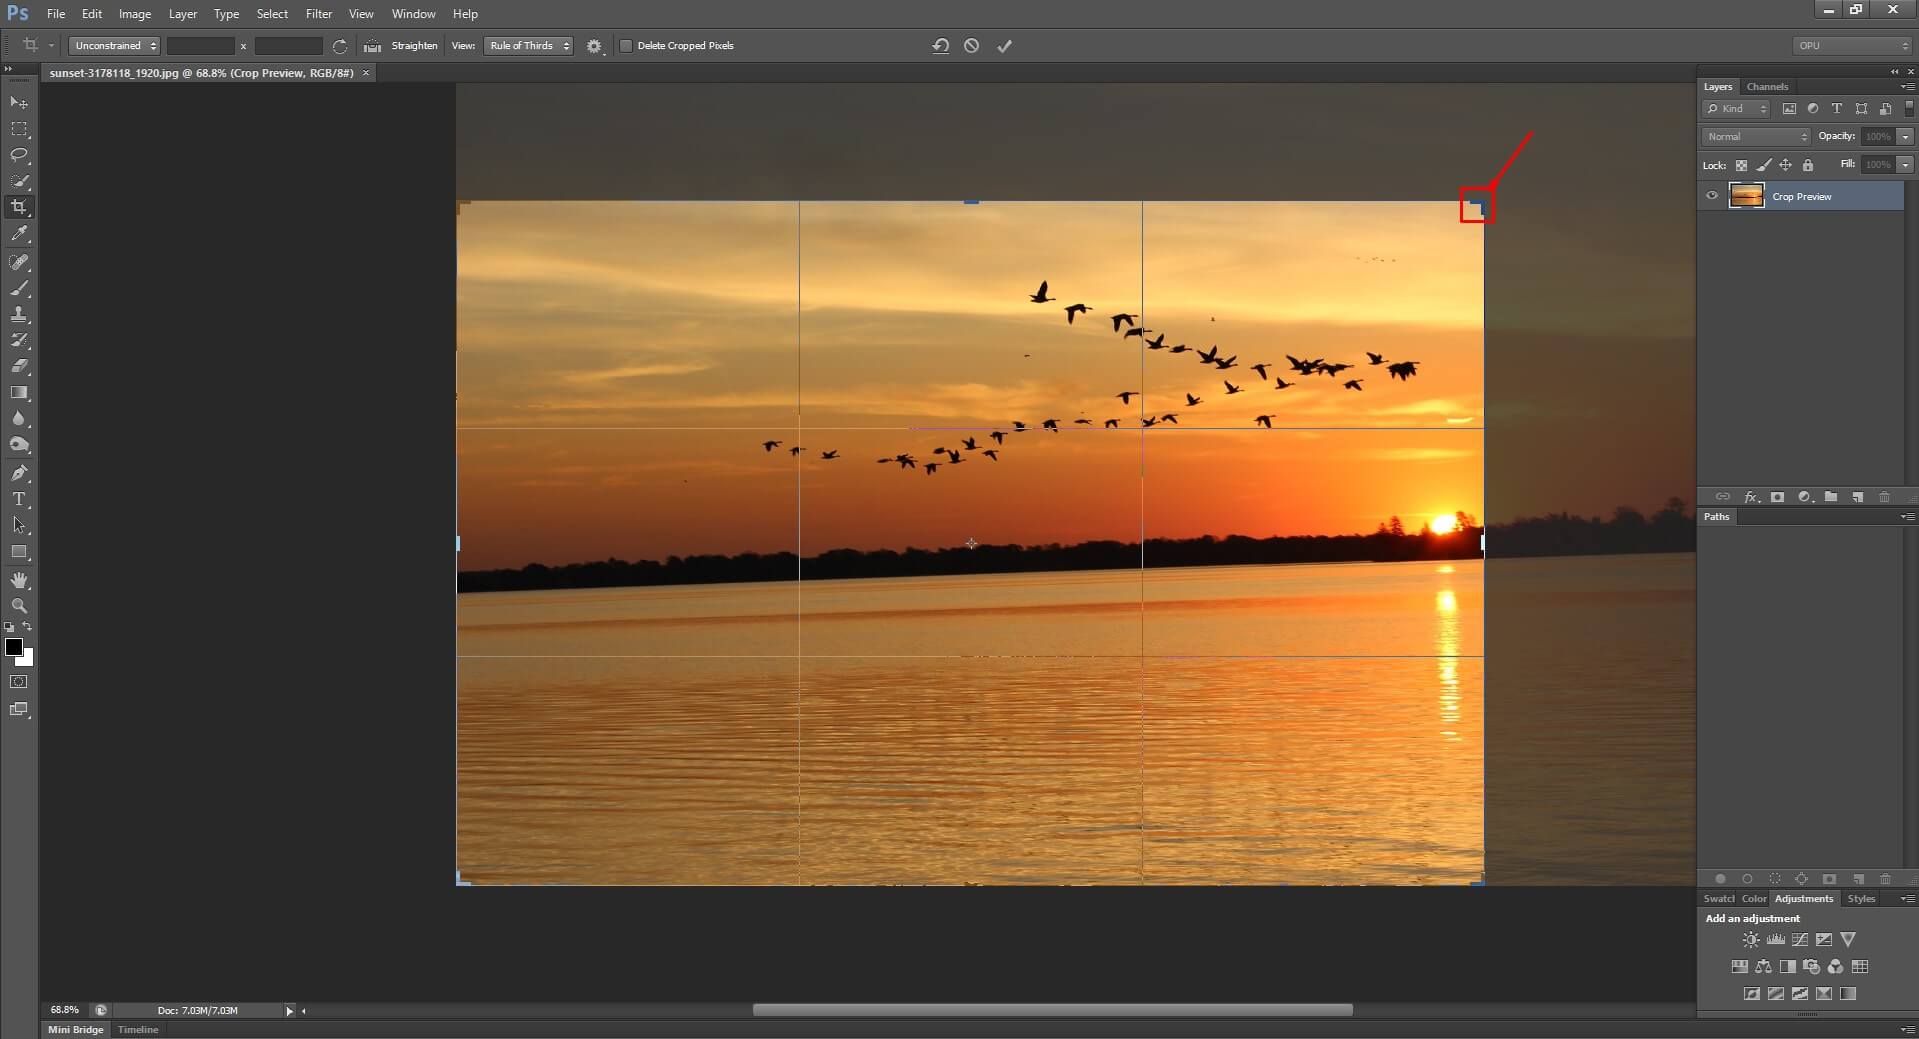Cancel the current crop operation
The height and width of the screenshot is (1039, 1919).
(x=971, y=46)
